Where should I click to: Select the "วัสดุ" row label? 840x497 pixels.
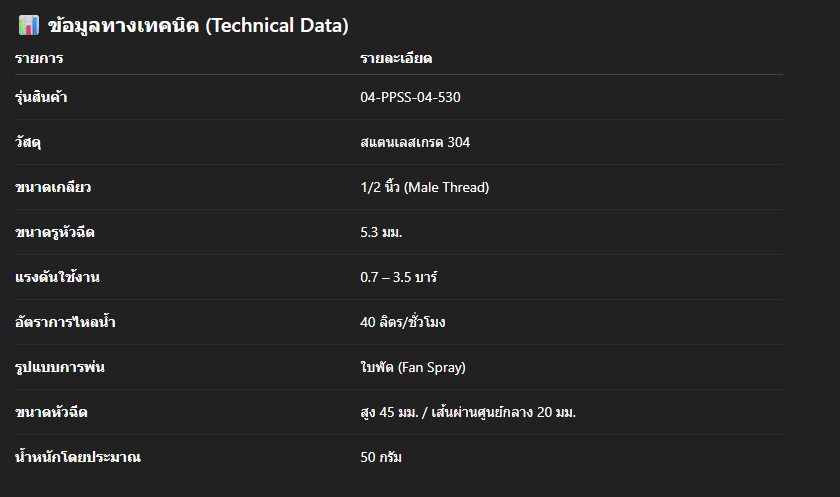tap(27, 142)
